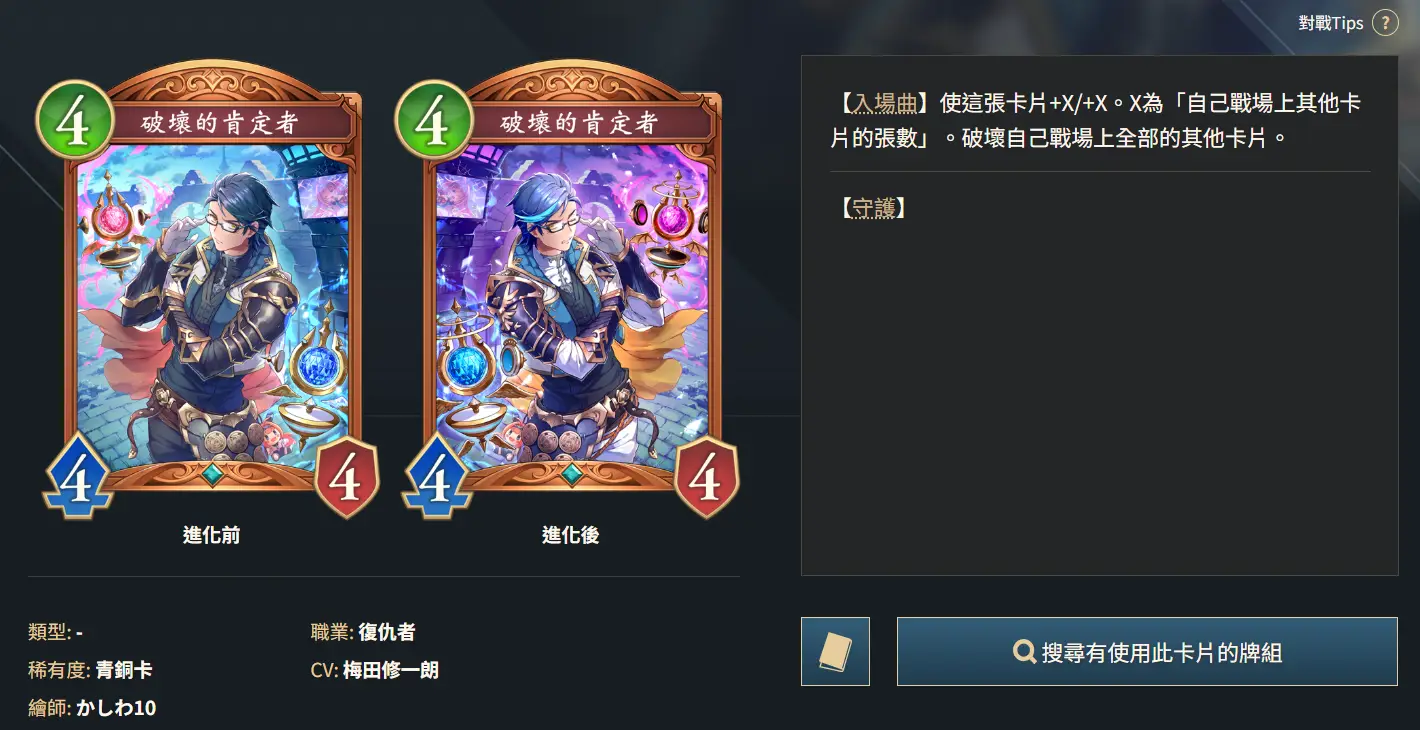Click the blue attack 4 badge on 進化後 card
This screenshot has width=1420, height=730.
click(x=437, y=477)
